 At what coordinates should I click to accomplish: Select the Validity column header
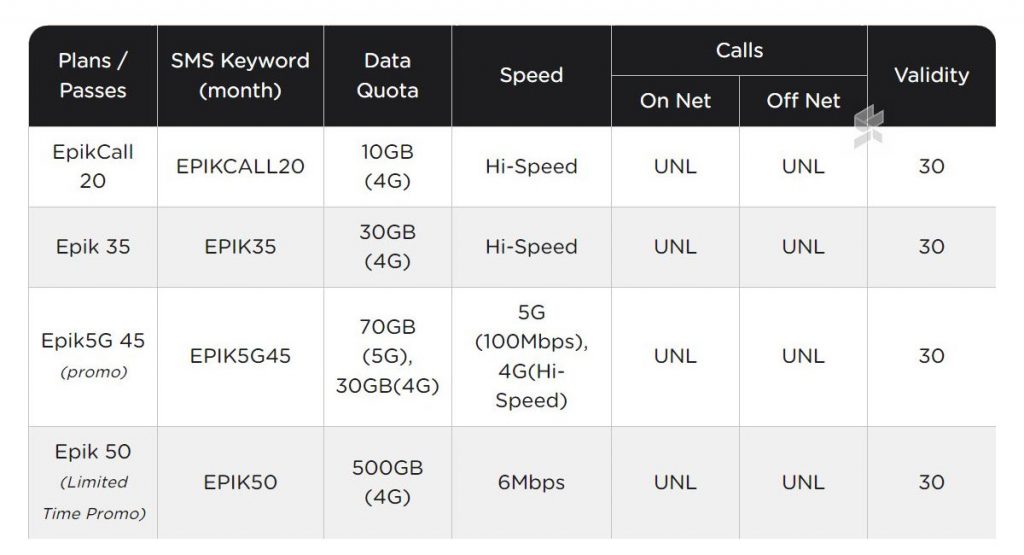(x=931, y=76)
